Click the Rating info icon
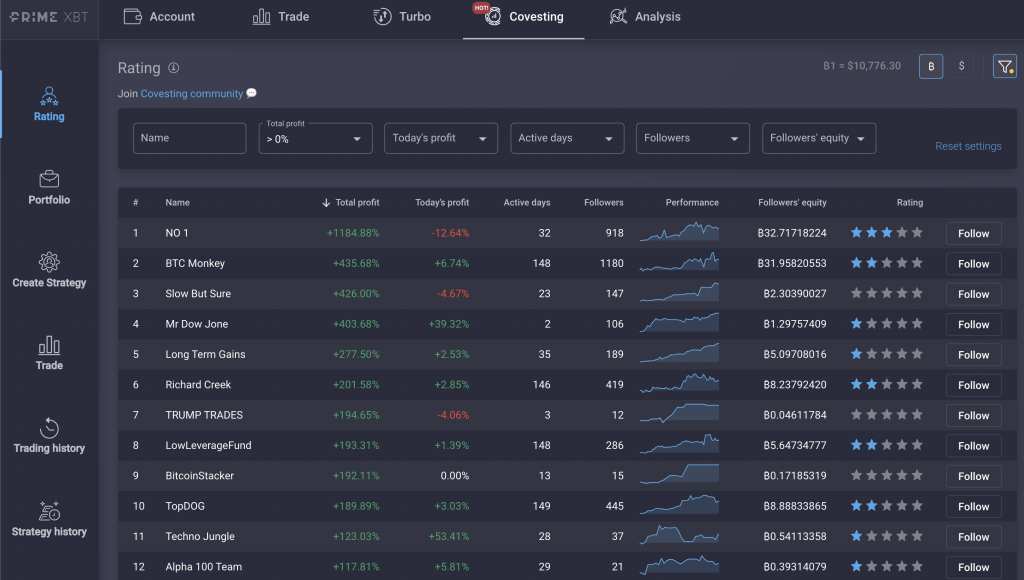Screen dimensions: 1024x580 coord(175,68)
